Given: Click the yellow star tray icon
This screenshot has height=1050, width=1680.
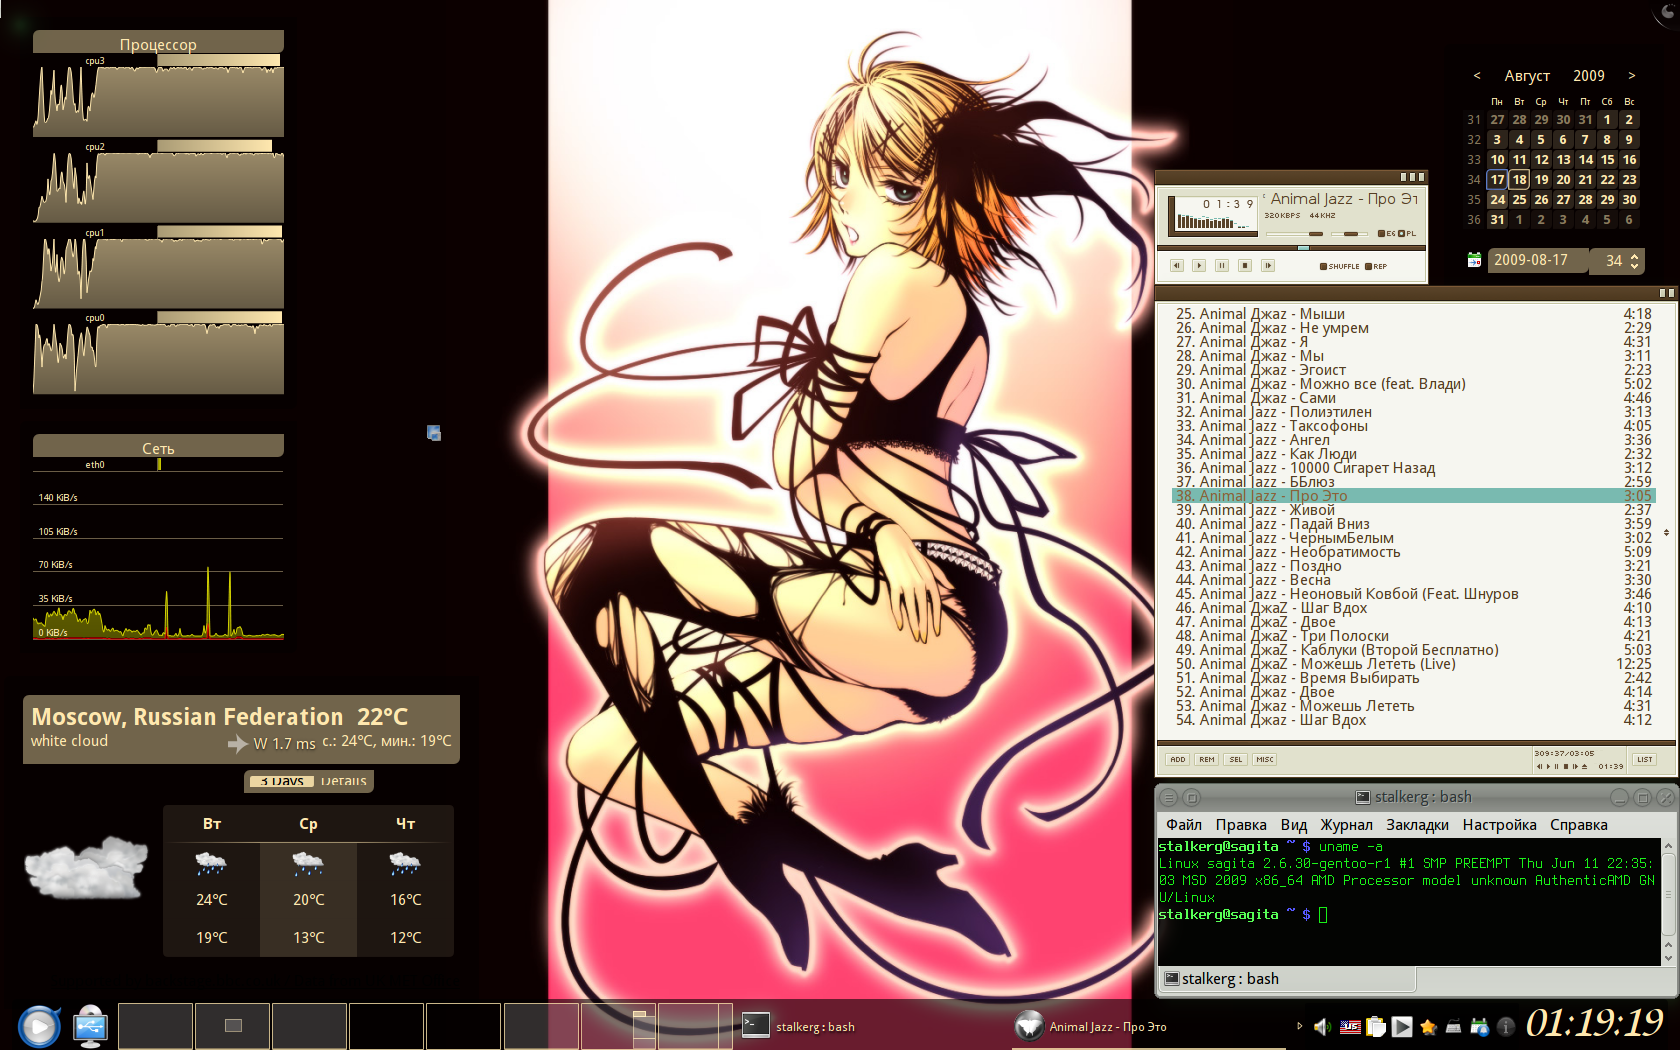Looking at the screenshot, I should click(x=1428, y=1027).
